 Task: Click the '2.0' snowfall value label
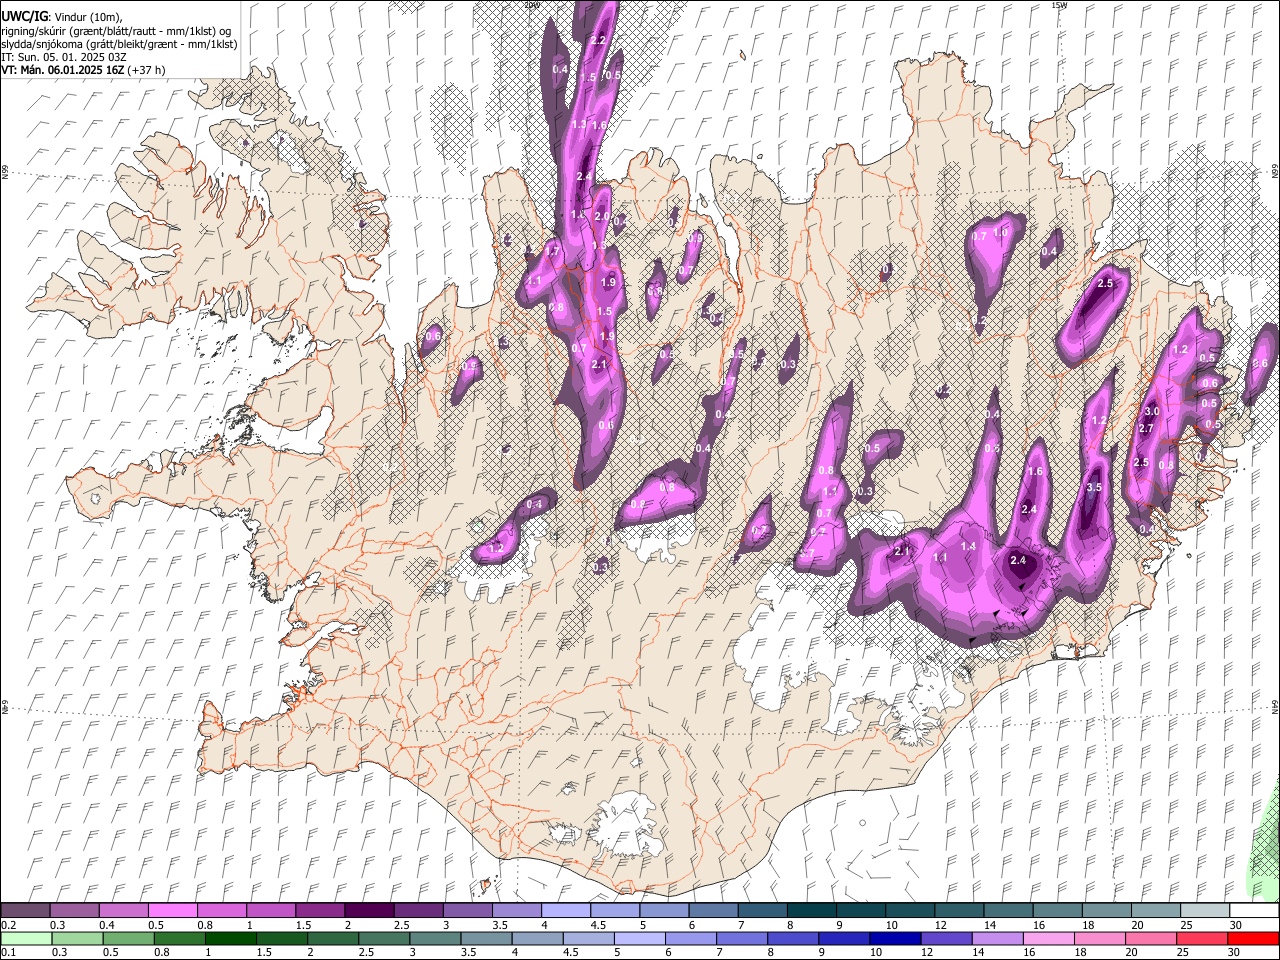click(x=601, y=216)
